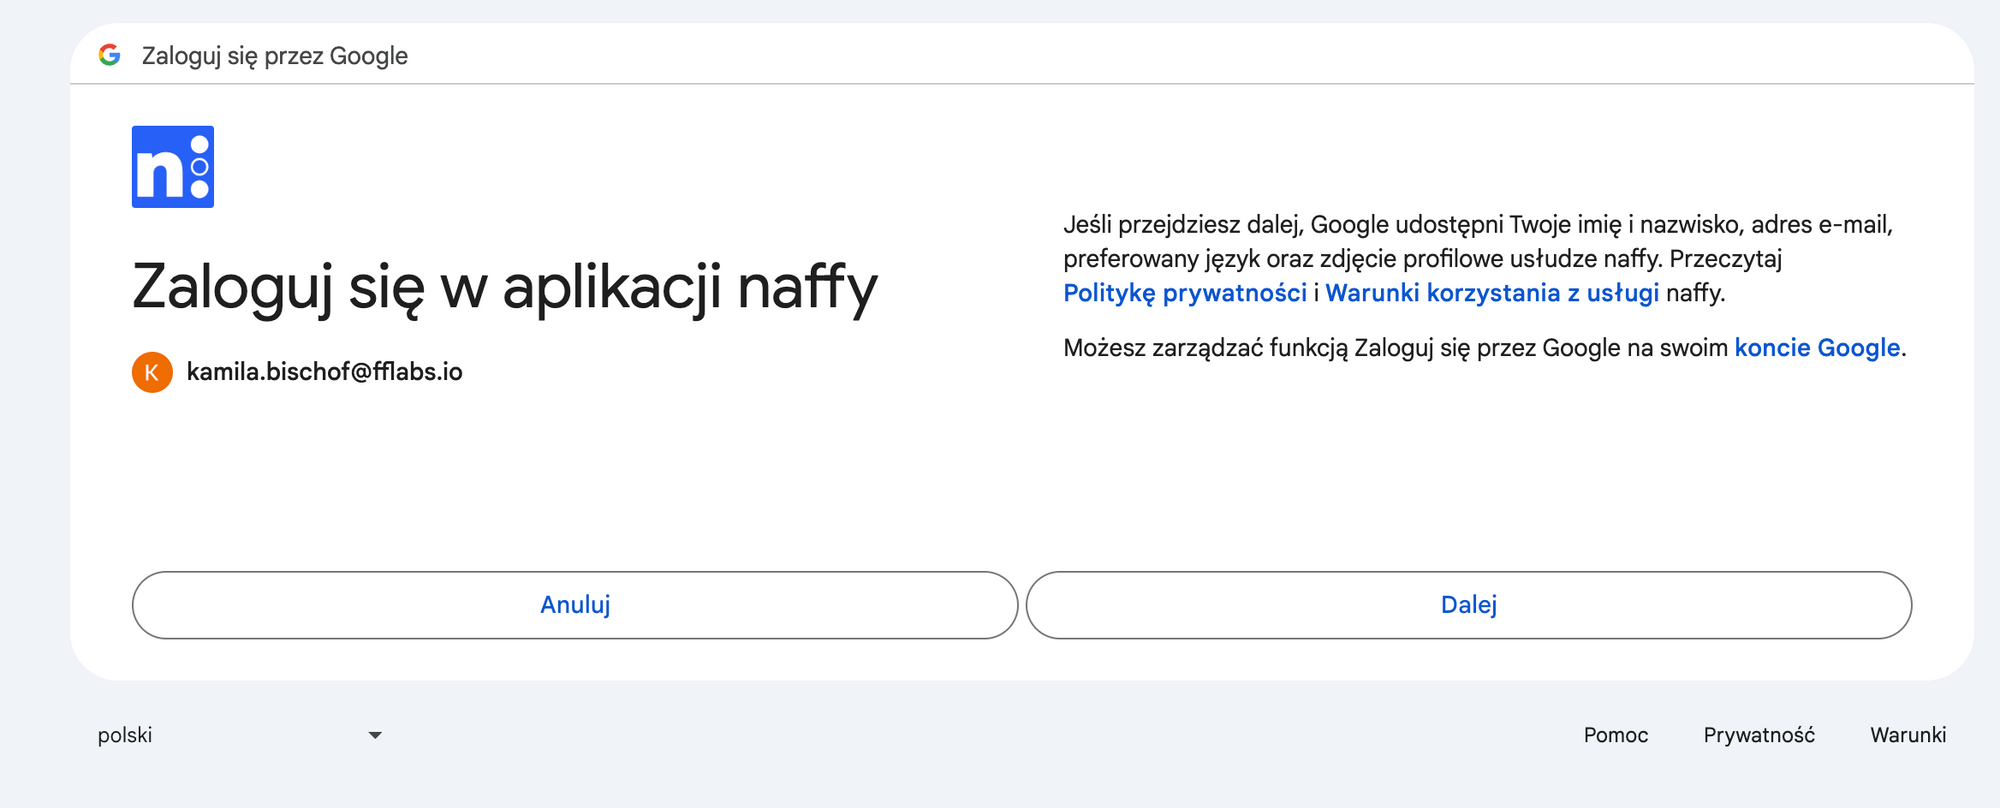Click the Warunki footer link

(1908, 735)
